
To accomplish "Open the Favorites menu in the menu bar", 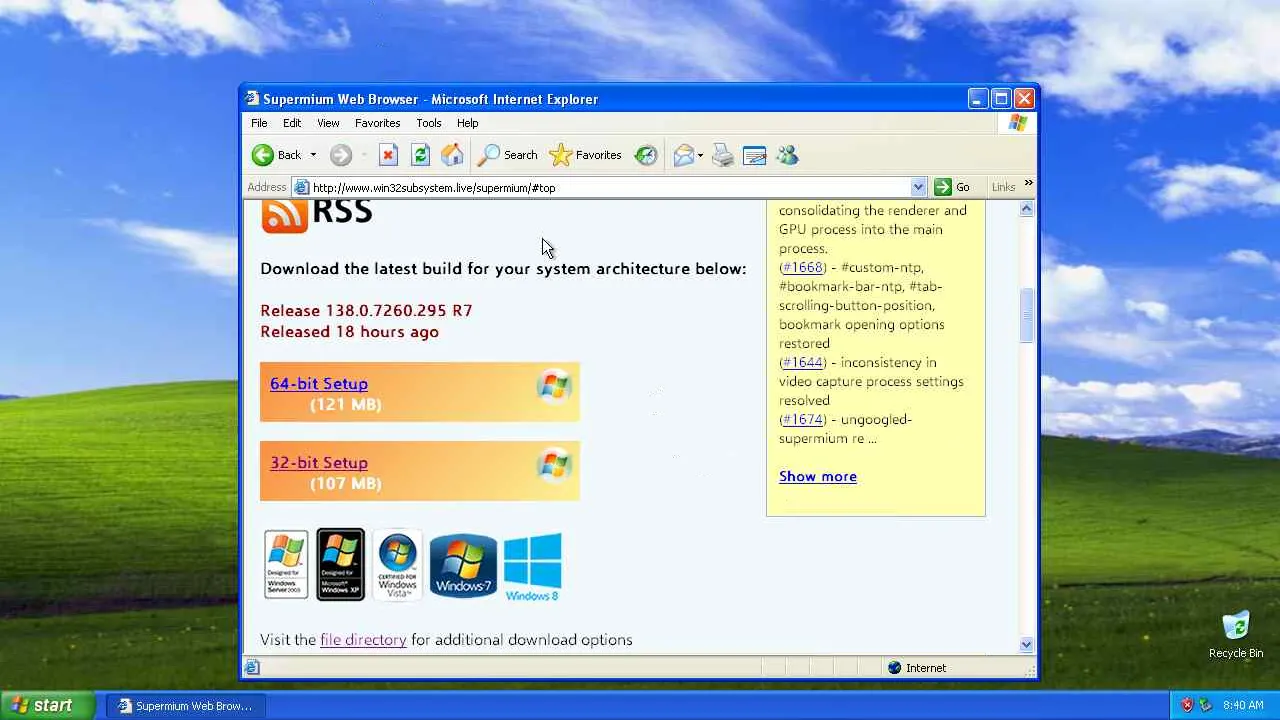I will tap(377, 123).
